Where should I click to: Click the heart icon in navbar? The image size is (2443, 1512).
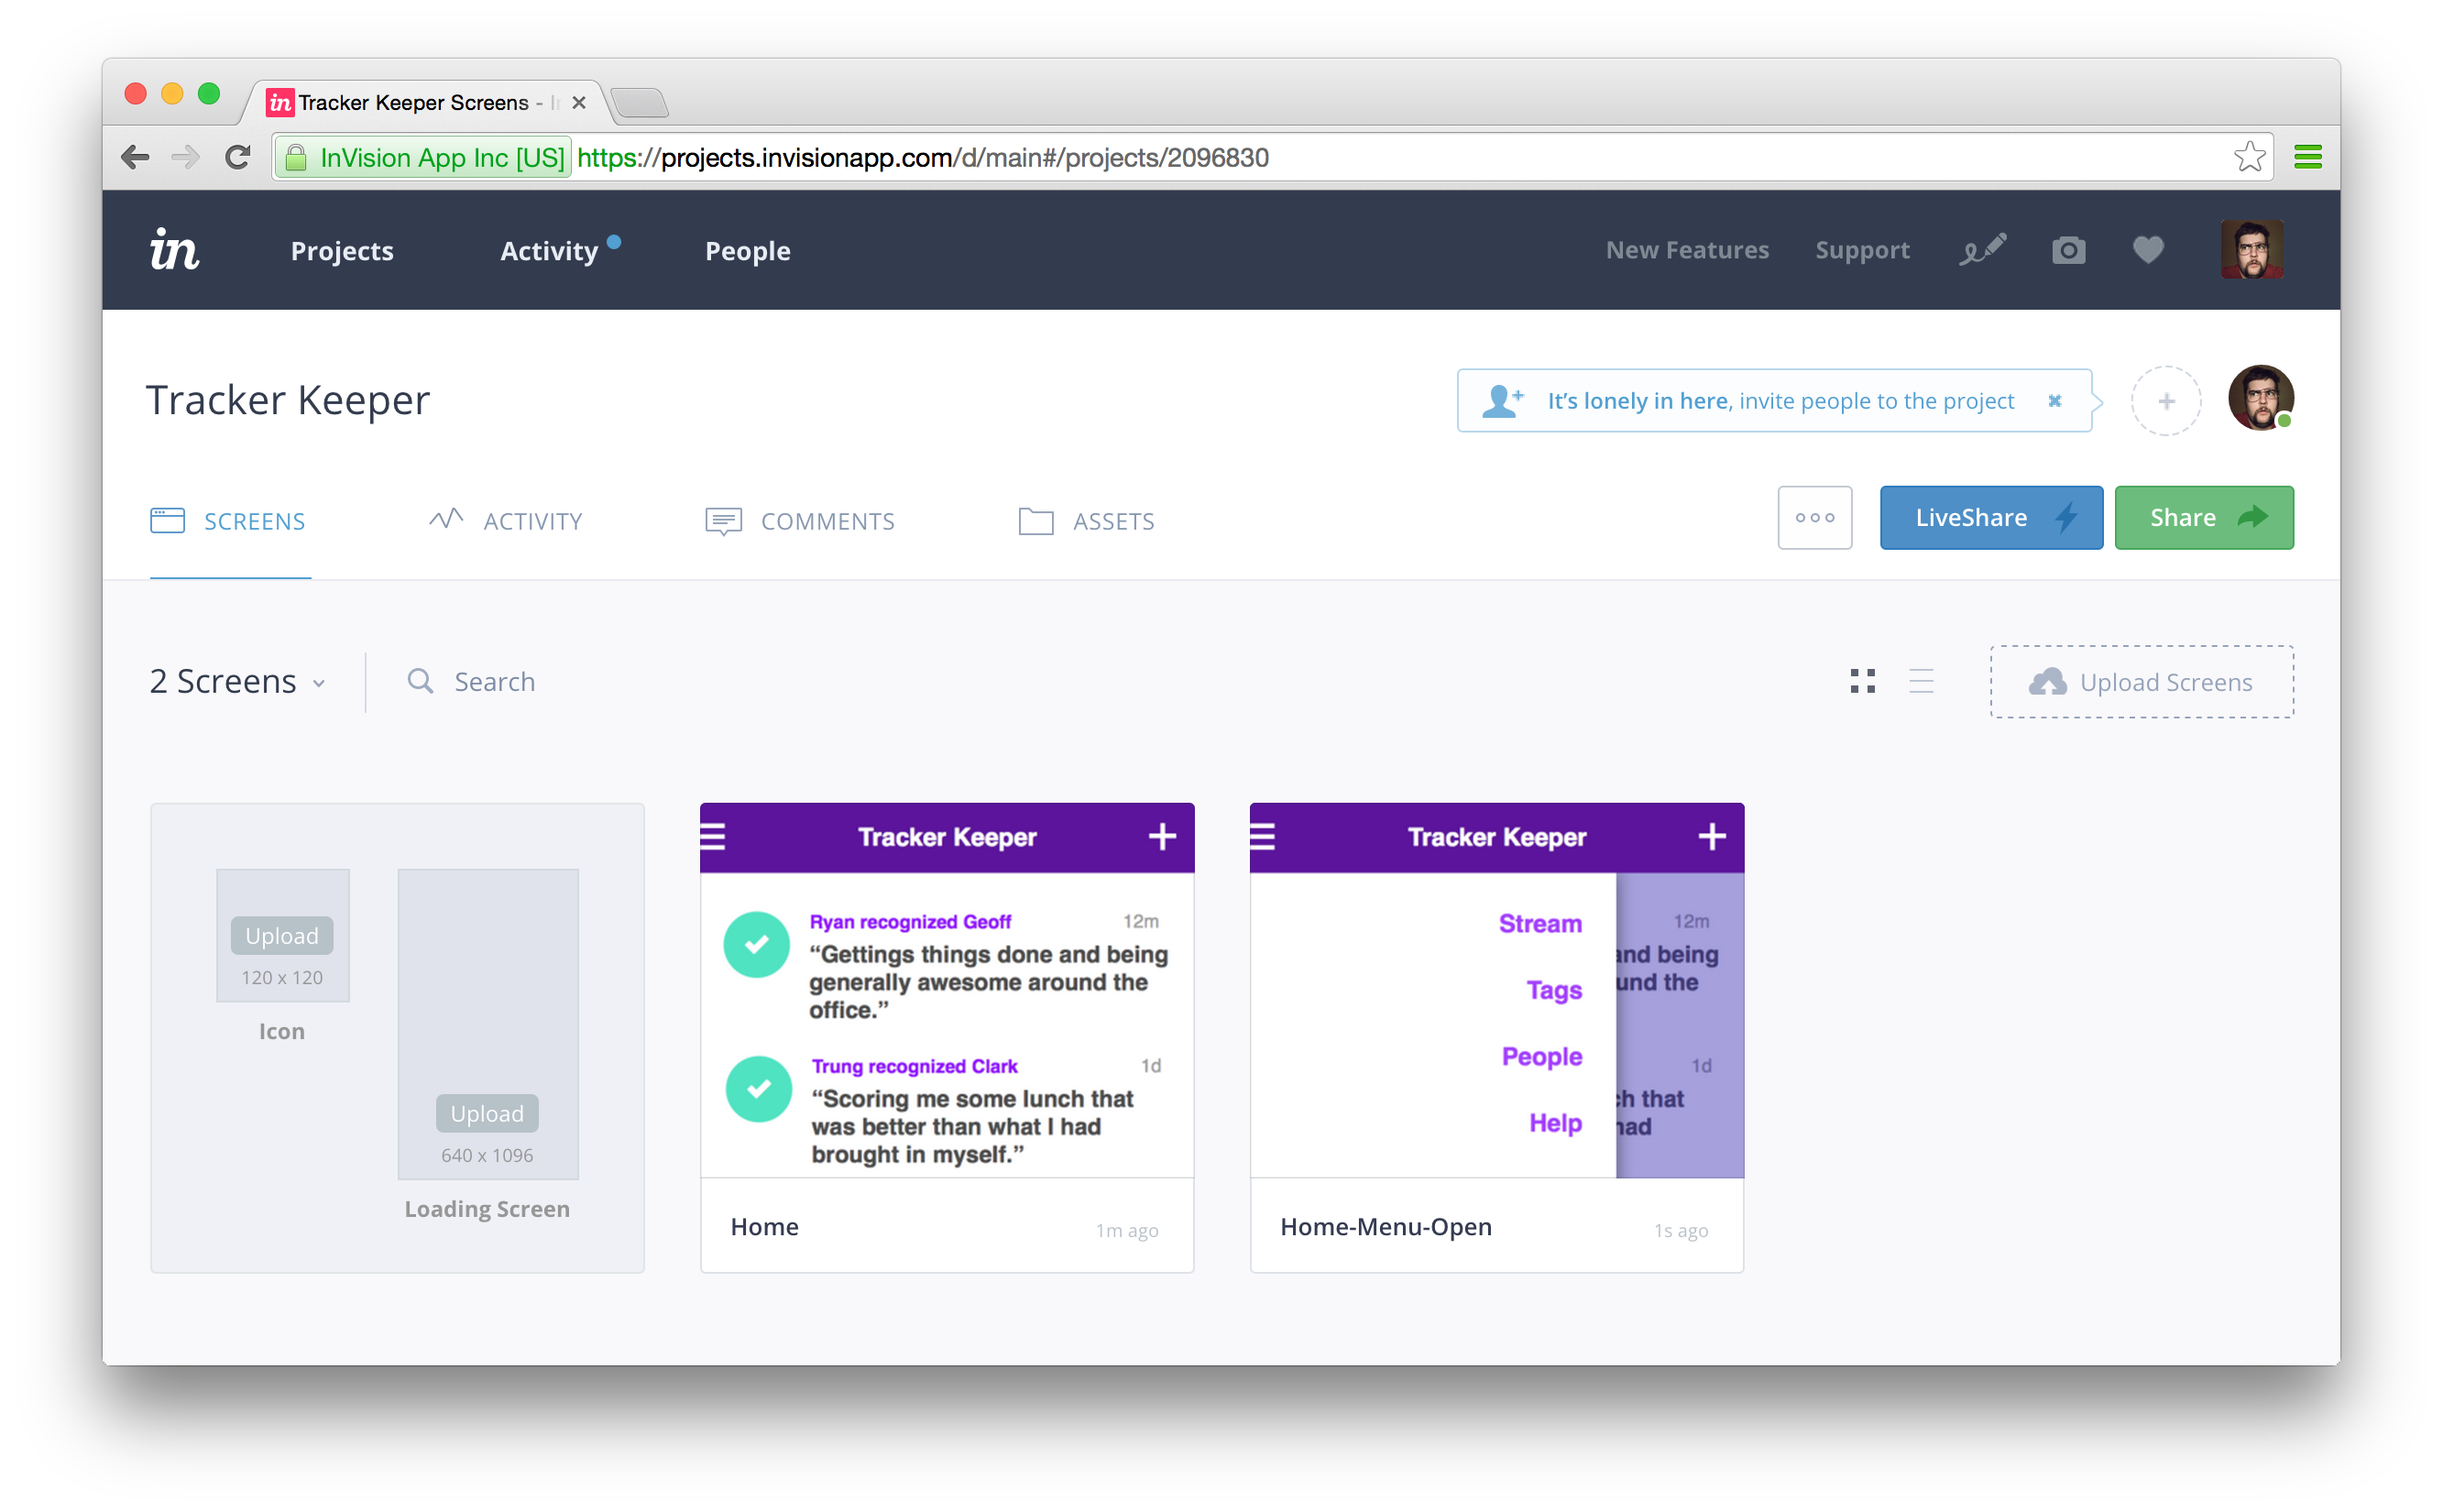(2147, 250)
